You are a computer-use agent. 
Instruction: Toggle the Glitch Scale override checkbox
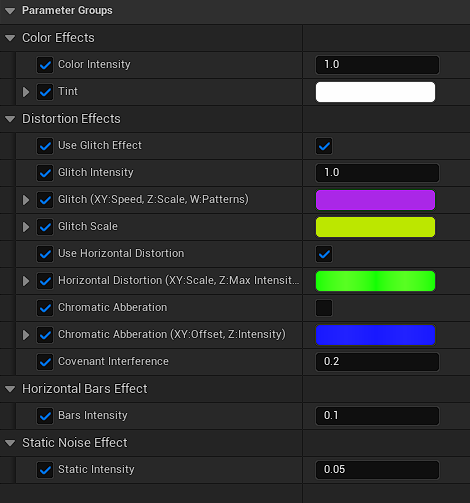coord(45,227)
